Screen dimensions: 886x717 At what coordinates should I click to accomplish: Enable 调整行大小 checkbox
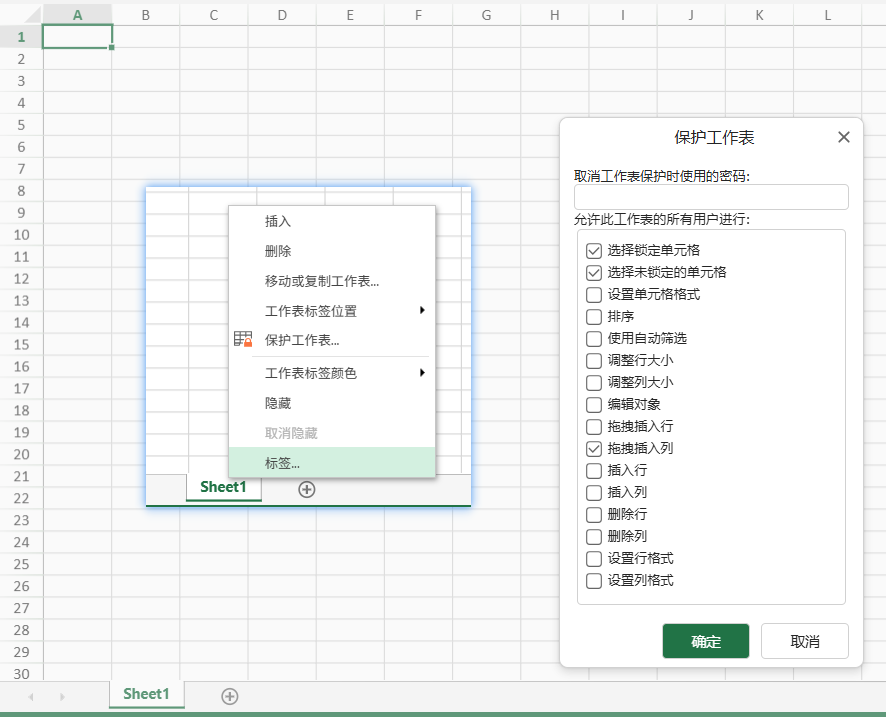[594, 360]
